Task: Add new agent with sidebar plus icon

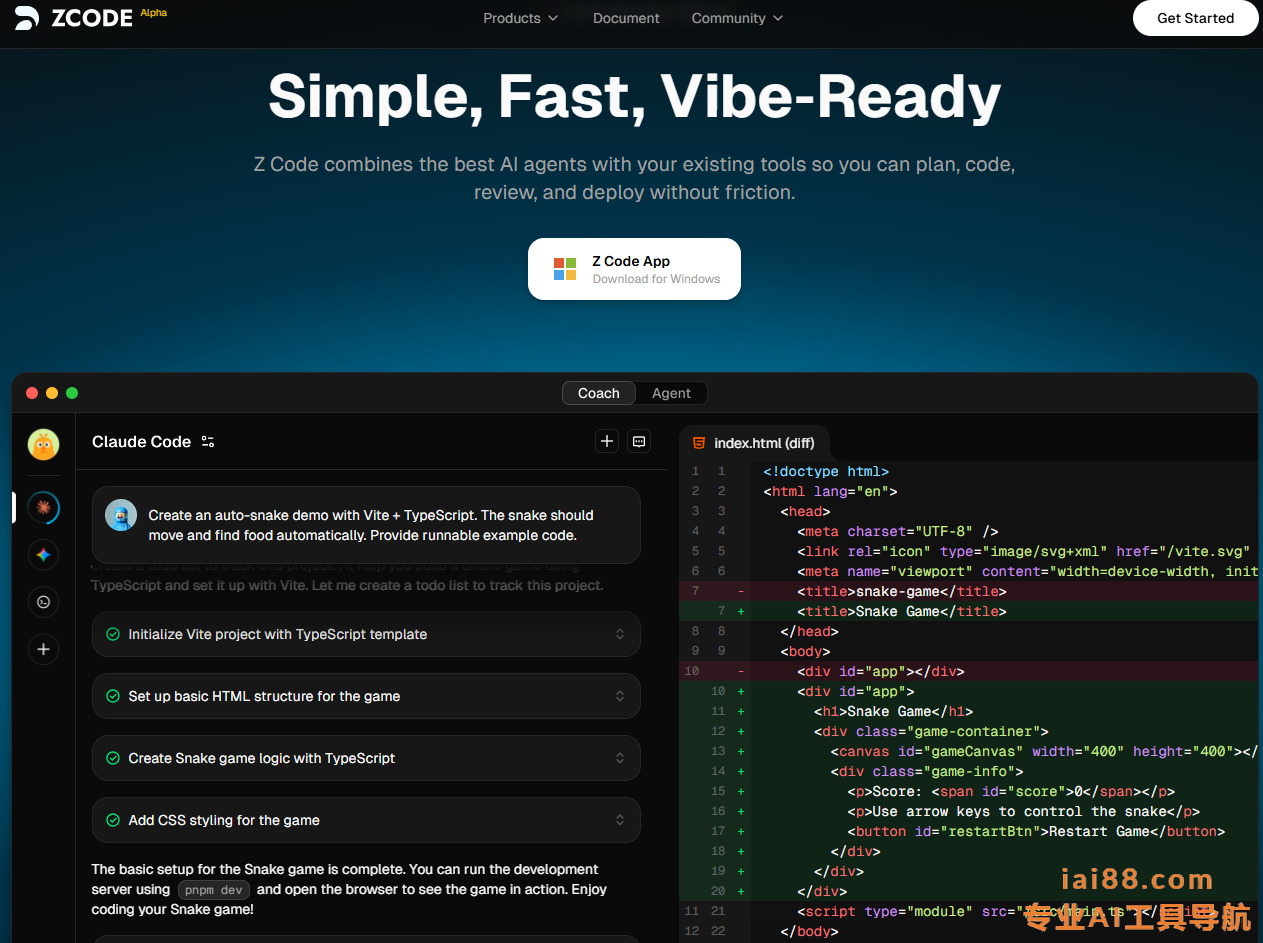Action: (43, 650)
